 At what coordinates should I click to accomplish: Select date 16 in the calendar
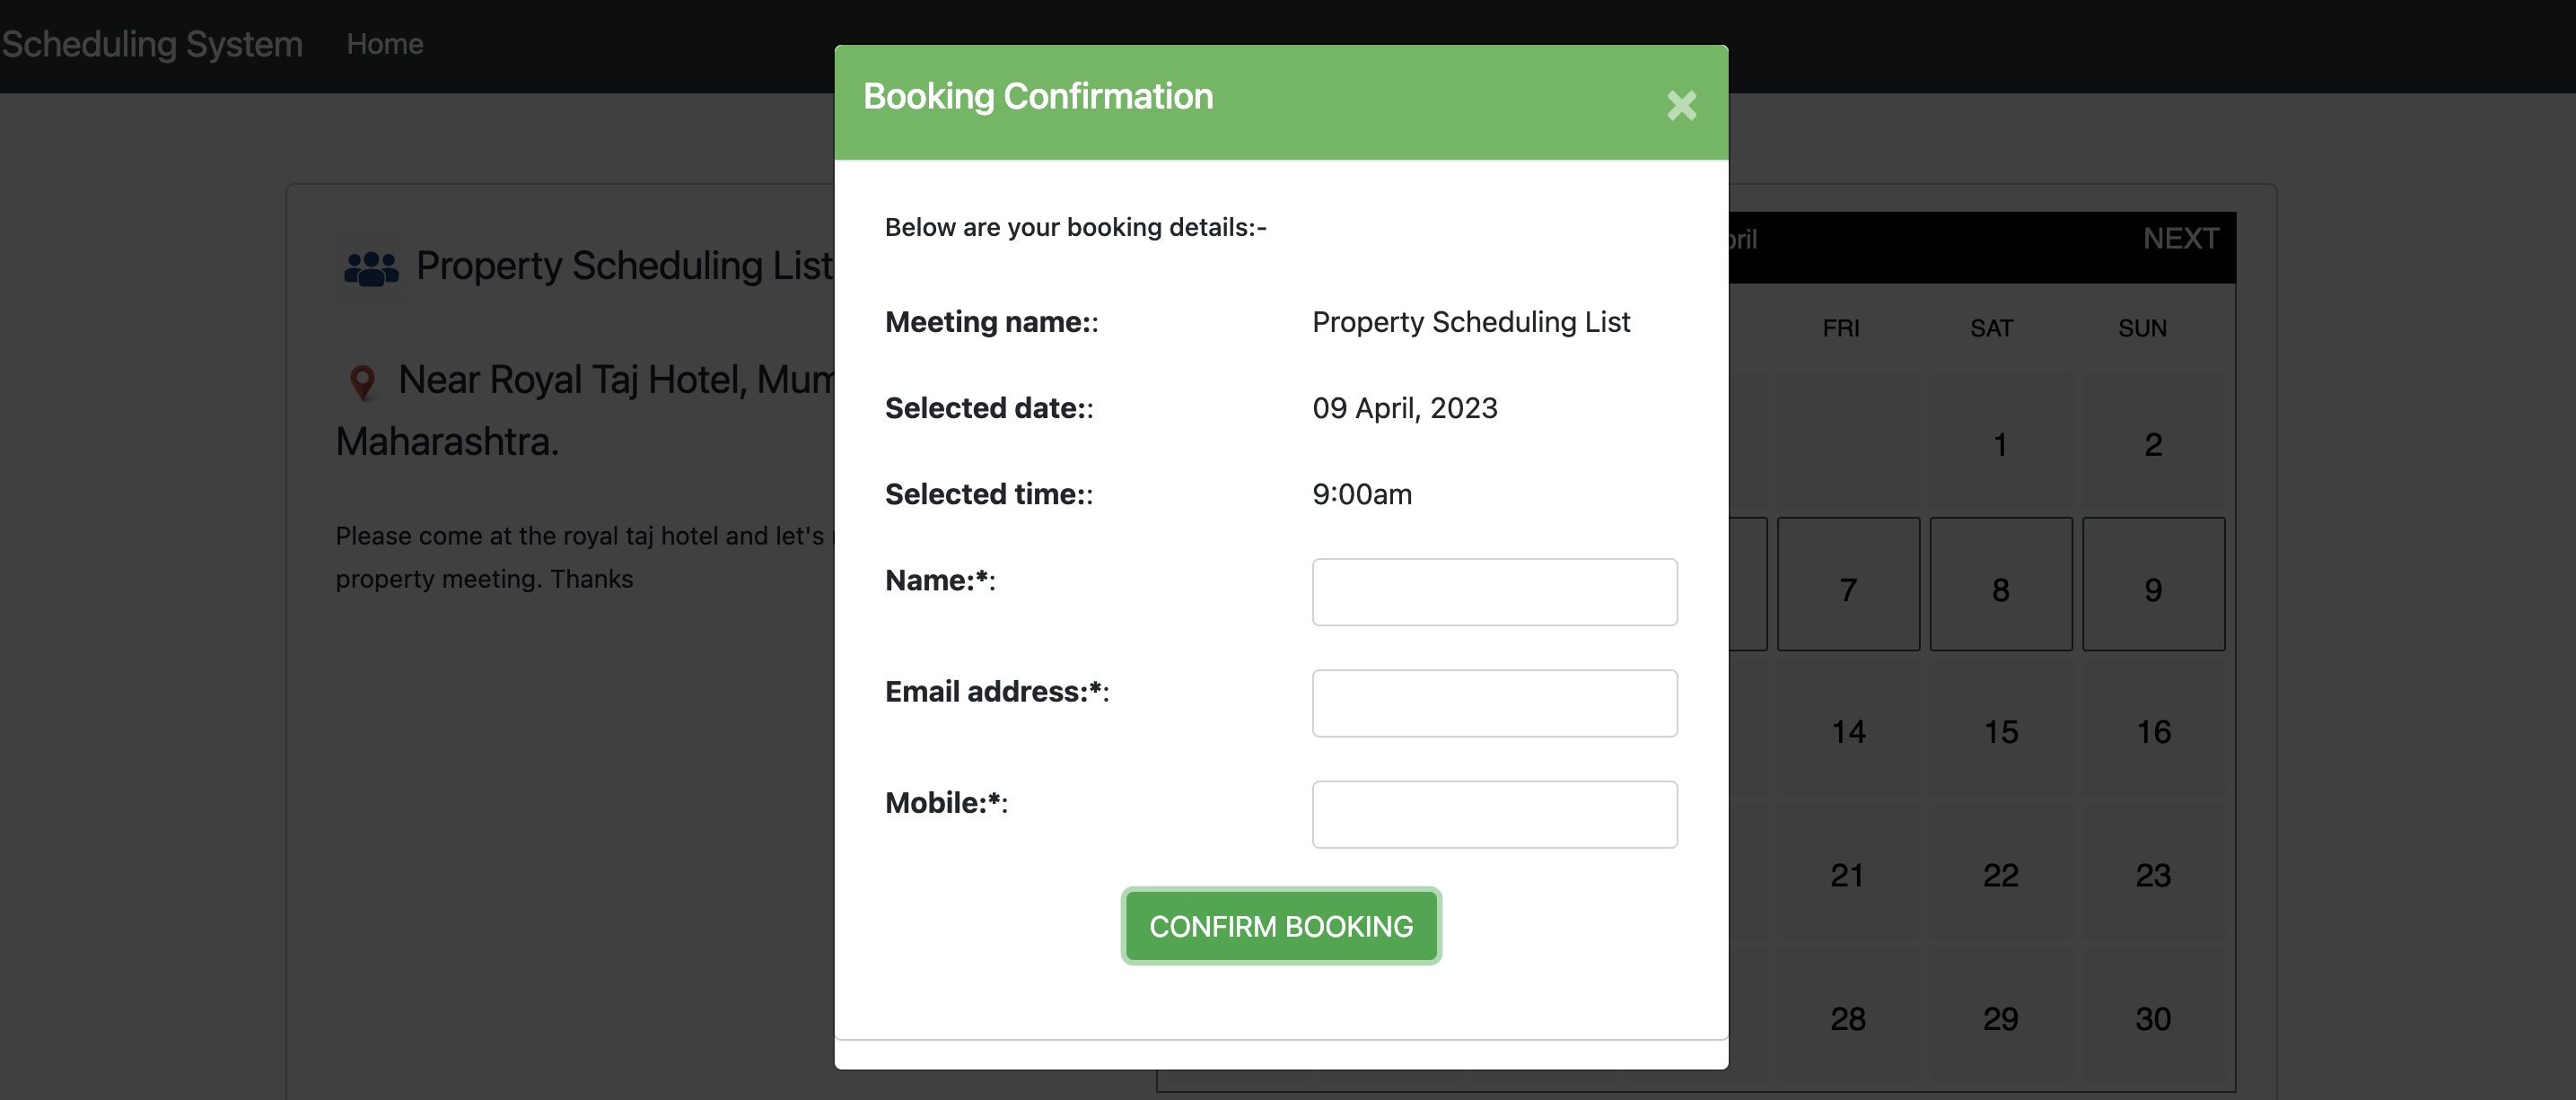pyautogui.click(x=2153, y=732)
